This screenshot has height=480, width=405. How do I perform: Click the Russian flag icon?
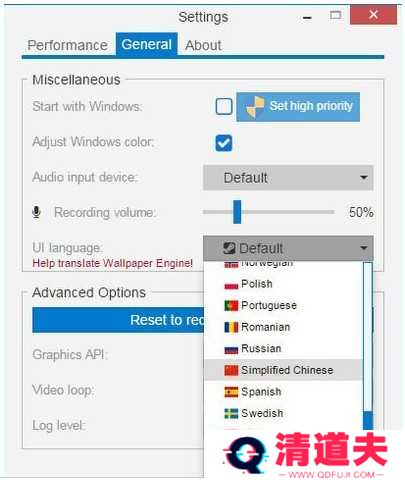click(x=231, y=349)
